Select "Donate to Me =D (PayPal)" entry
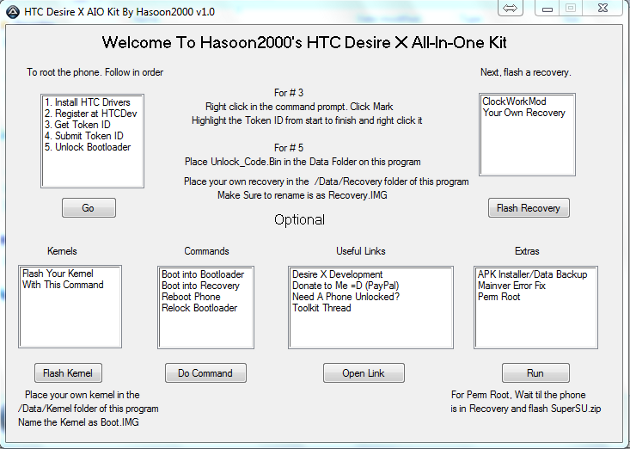This screenshot has height=449, width=630. tap(346, 286)
